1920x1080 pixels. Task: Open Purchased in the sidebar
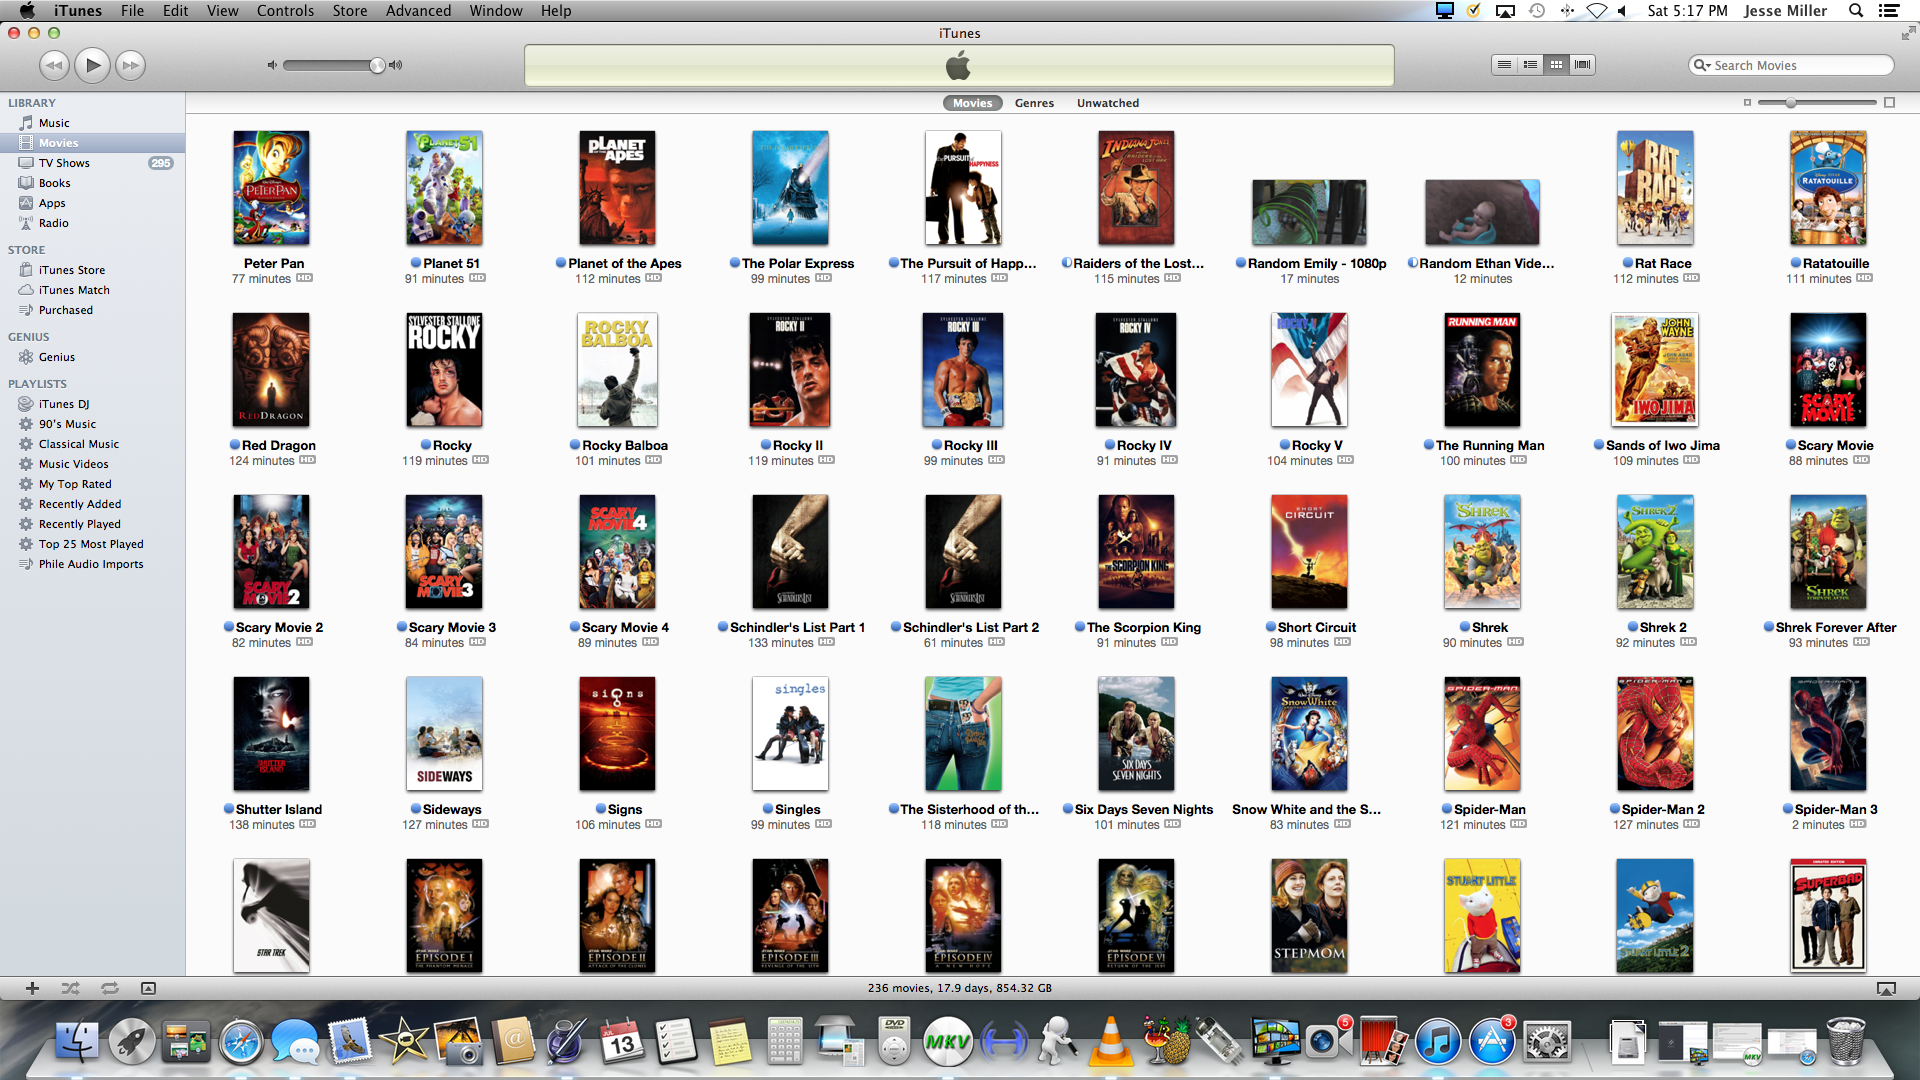tap(65, 310)
